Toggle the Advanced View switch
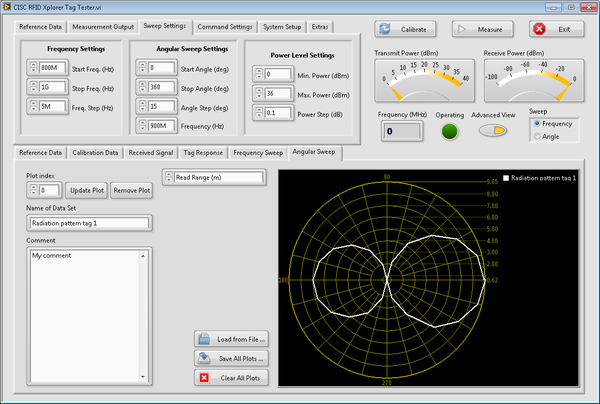Viewport: 600px width, 404px height. click(491, 132)
